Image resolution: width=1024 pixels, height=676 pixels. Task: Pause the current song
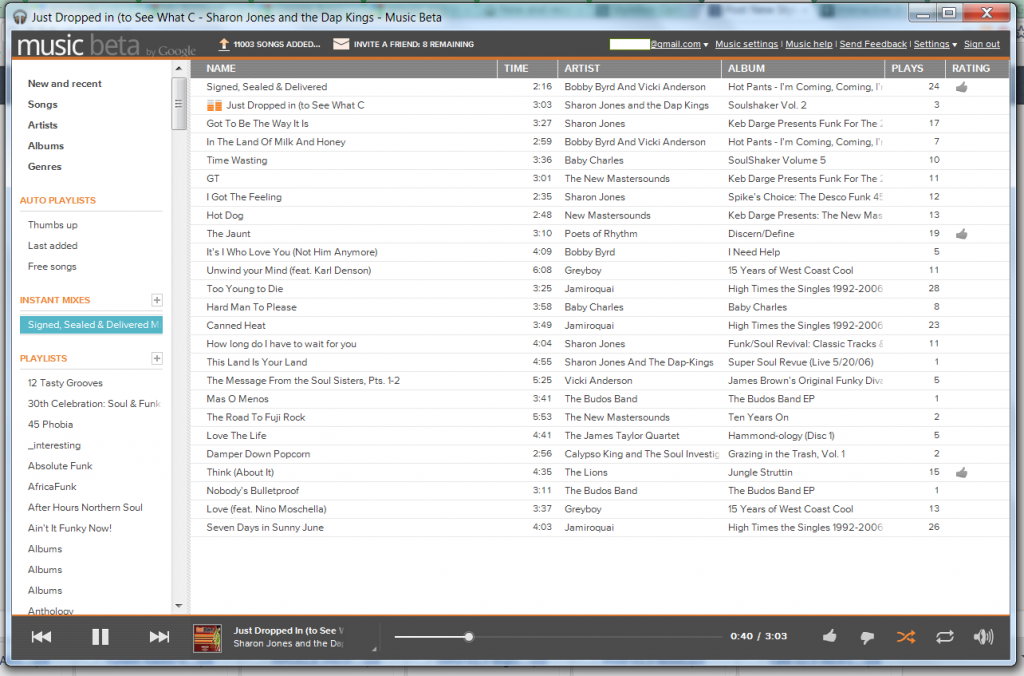click(100, 637)
